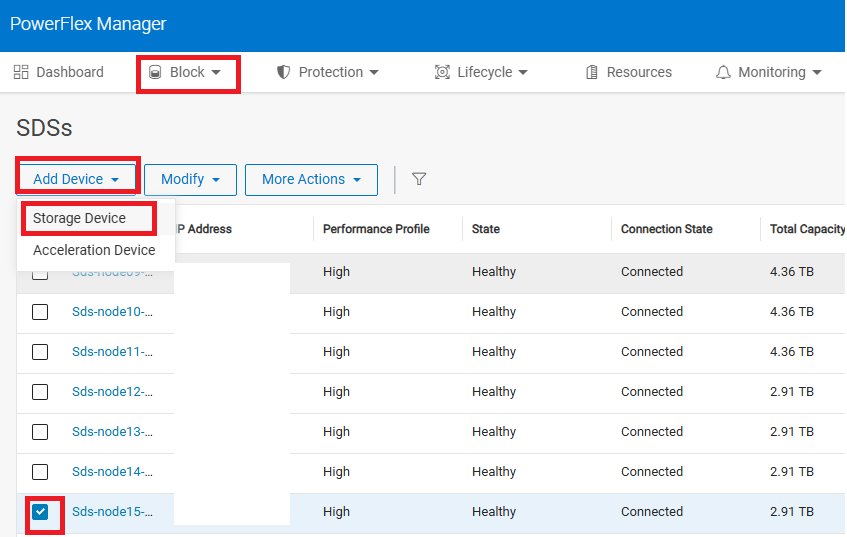This screenshot has height=537, width=847.
Task: Click Sds-node15's 2.91 TB capacity
Action: [792, 512]
